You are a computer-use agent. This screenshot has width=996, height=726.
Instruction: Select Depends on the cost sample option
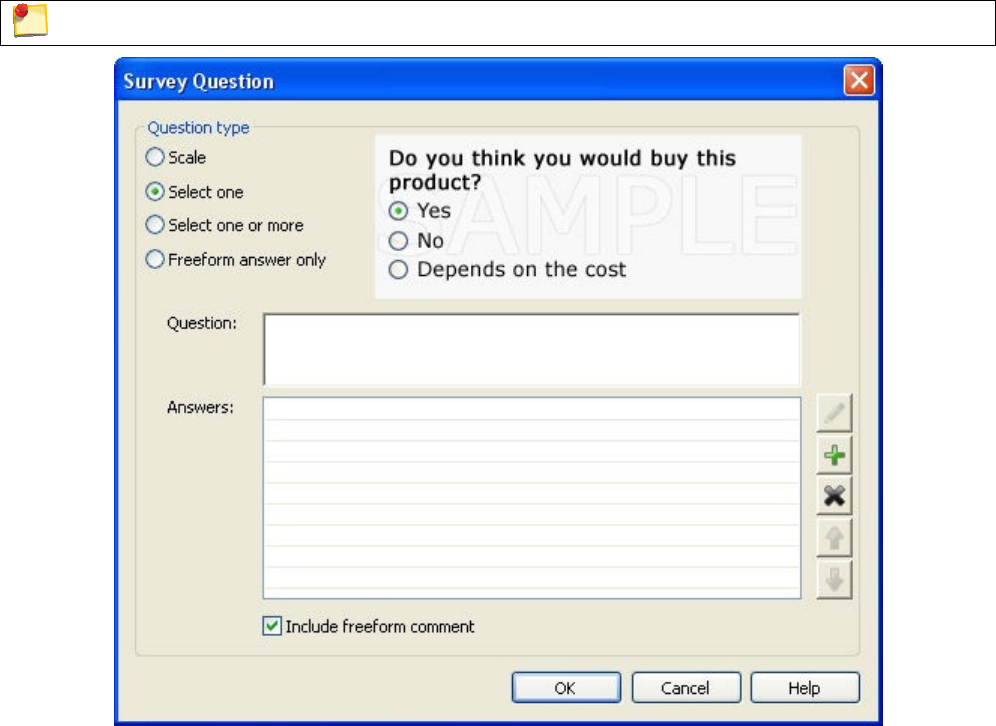pos(399,269)
